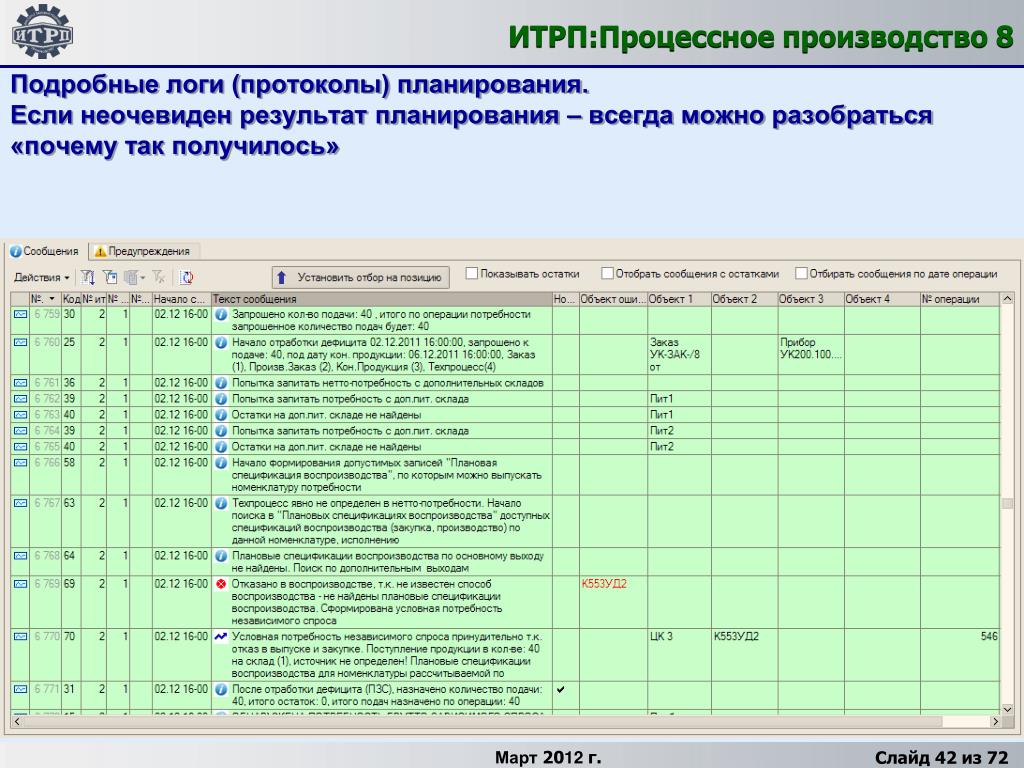Click the horizontal scrollbar track
Viewport: 1024px width, 768px height.
pyautogui.click(x=506, y=722)
